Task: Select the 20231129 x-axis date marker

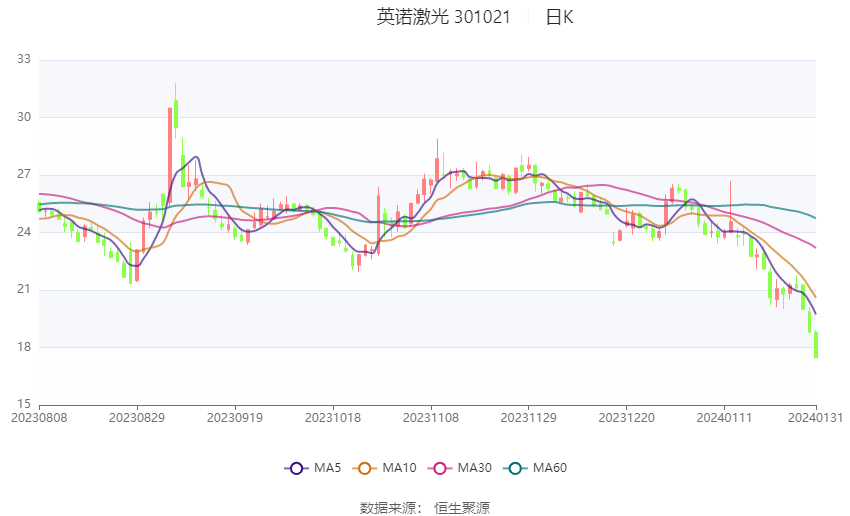Action: 529,418
